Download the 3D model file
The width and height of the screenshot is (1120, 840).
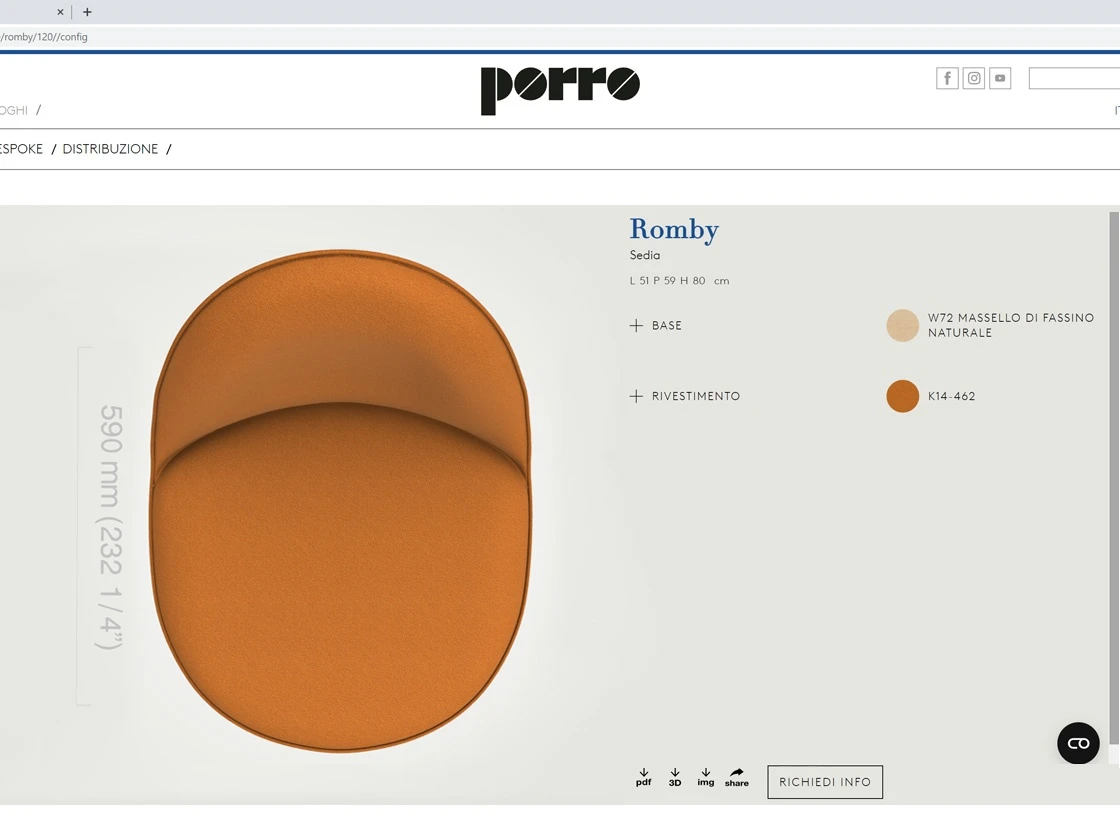pyautogui.click(x=675, y=777)
